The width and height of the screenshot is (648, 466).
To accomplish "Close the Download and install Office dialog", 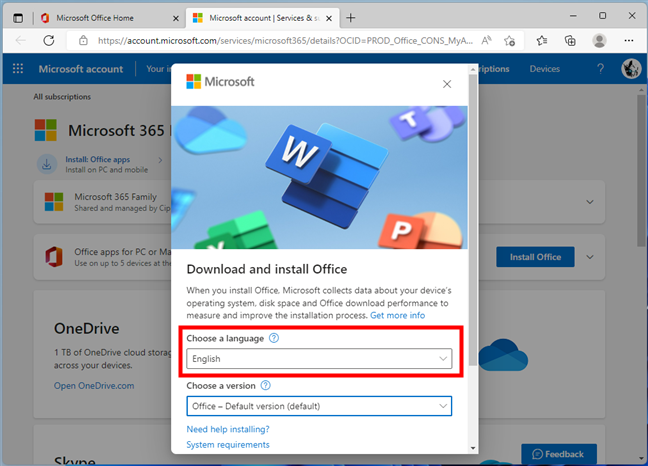I will click(x=447, y=84).
